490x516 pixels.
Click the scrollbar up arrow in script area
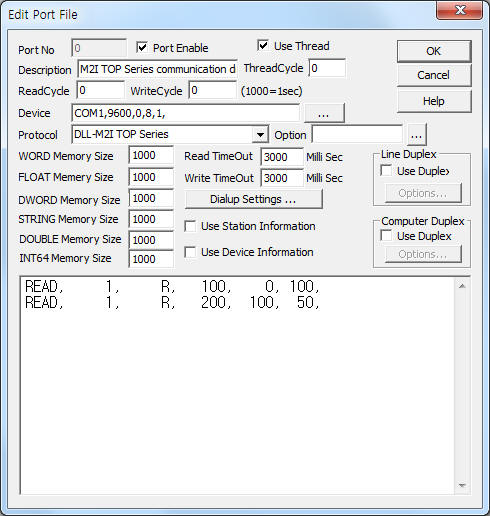[462, 286]
